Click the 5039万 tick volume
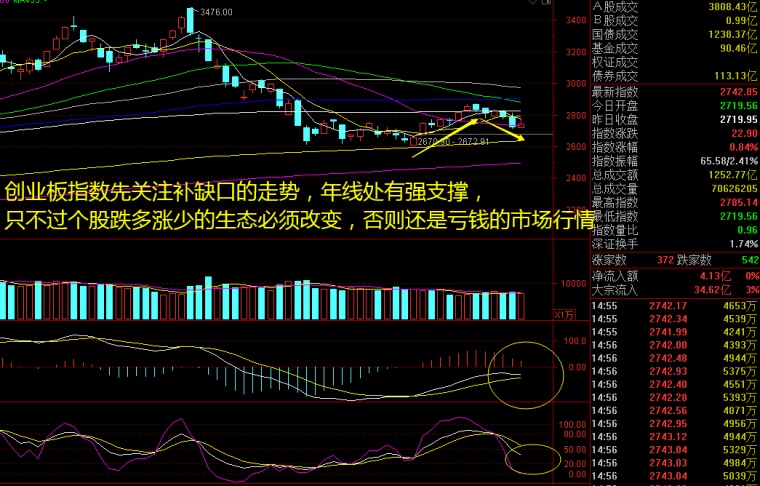The width and height of the screenshot is (760, 486). coord(740,476)
